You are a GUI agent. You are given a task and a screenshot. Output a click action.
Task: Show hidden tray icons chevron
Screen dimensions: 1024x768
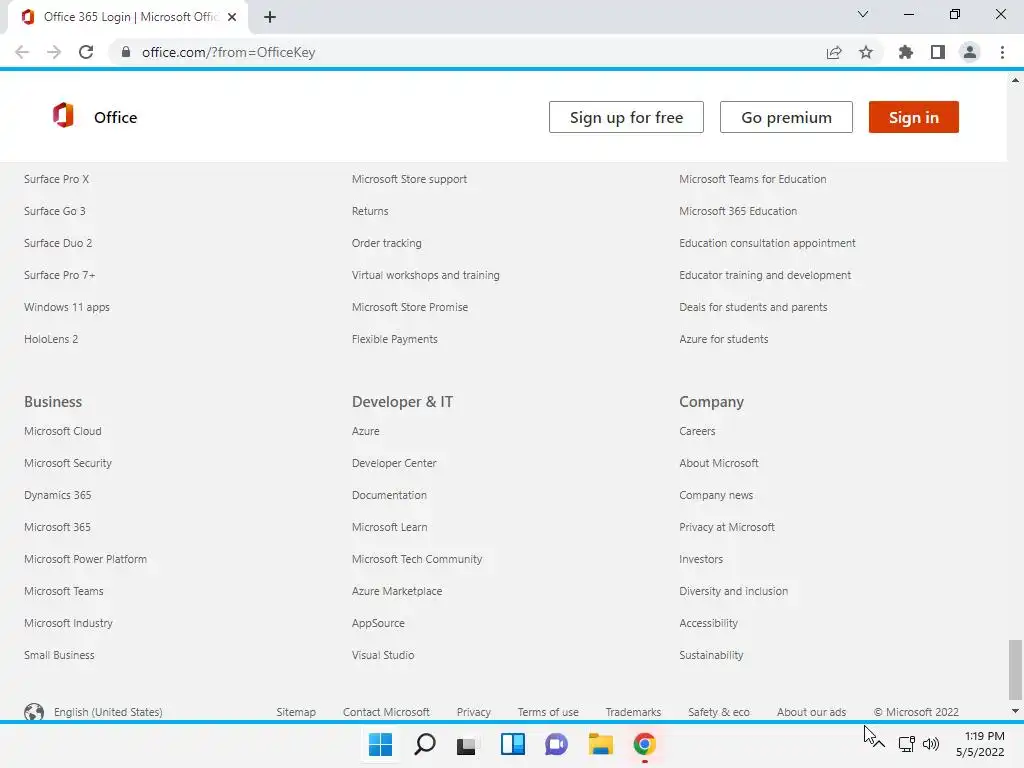(x=879, y=744)
